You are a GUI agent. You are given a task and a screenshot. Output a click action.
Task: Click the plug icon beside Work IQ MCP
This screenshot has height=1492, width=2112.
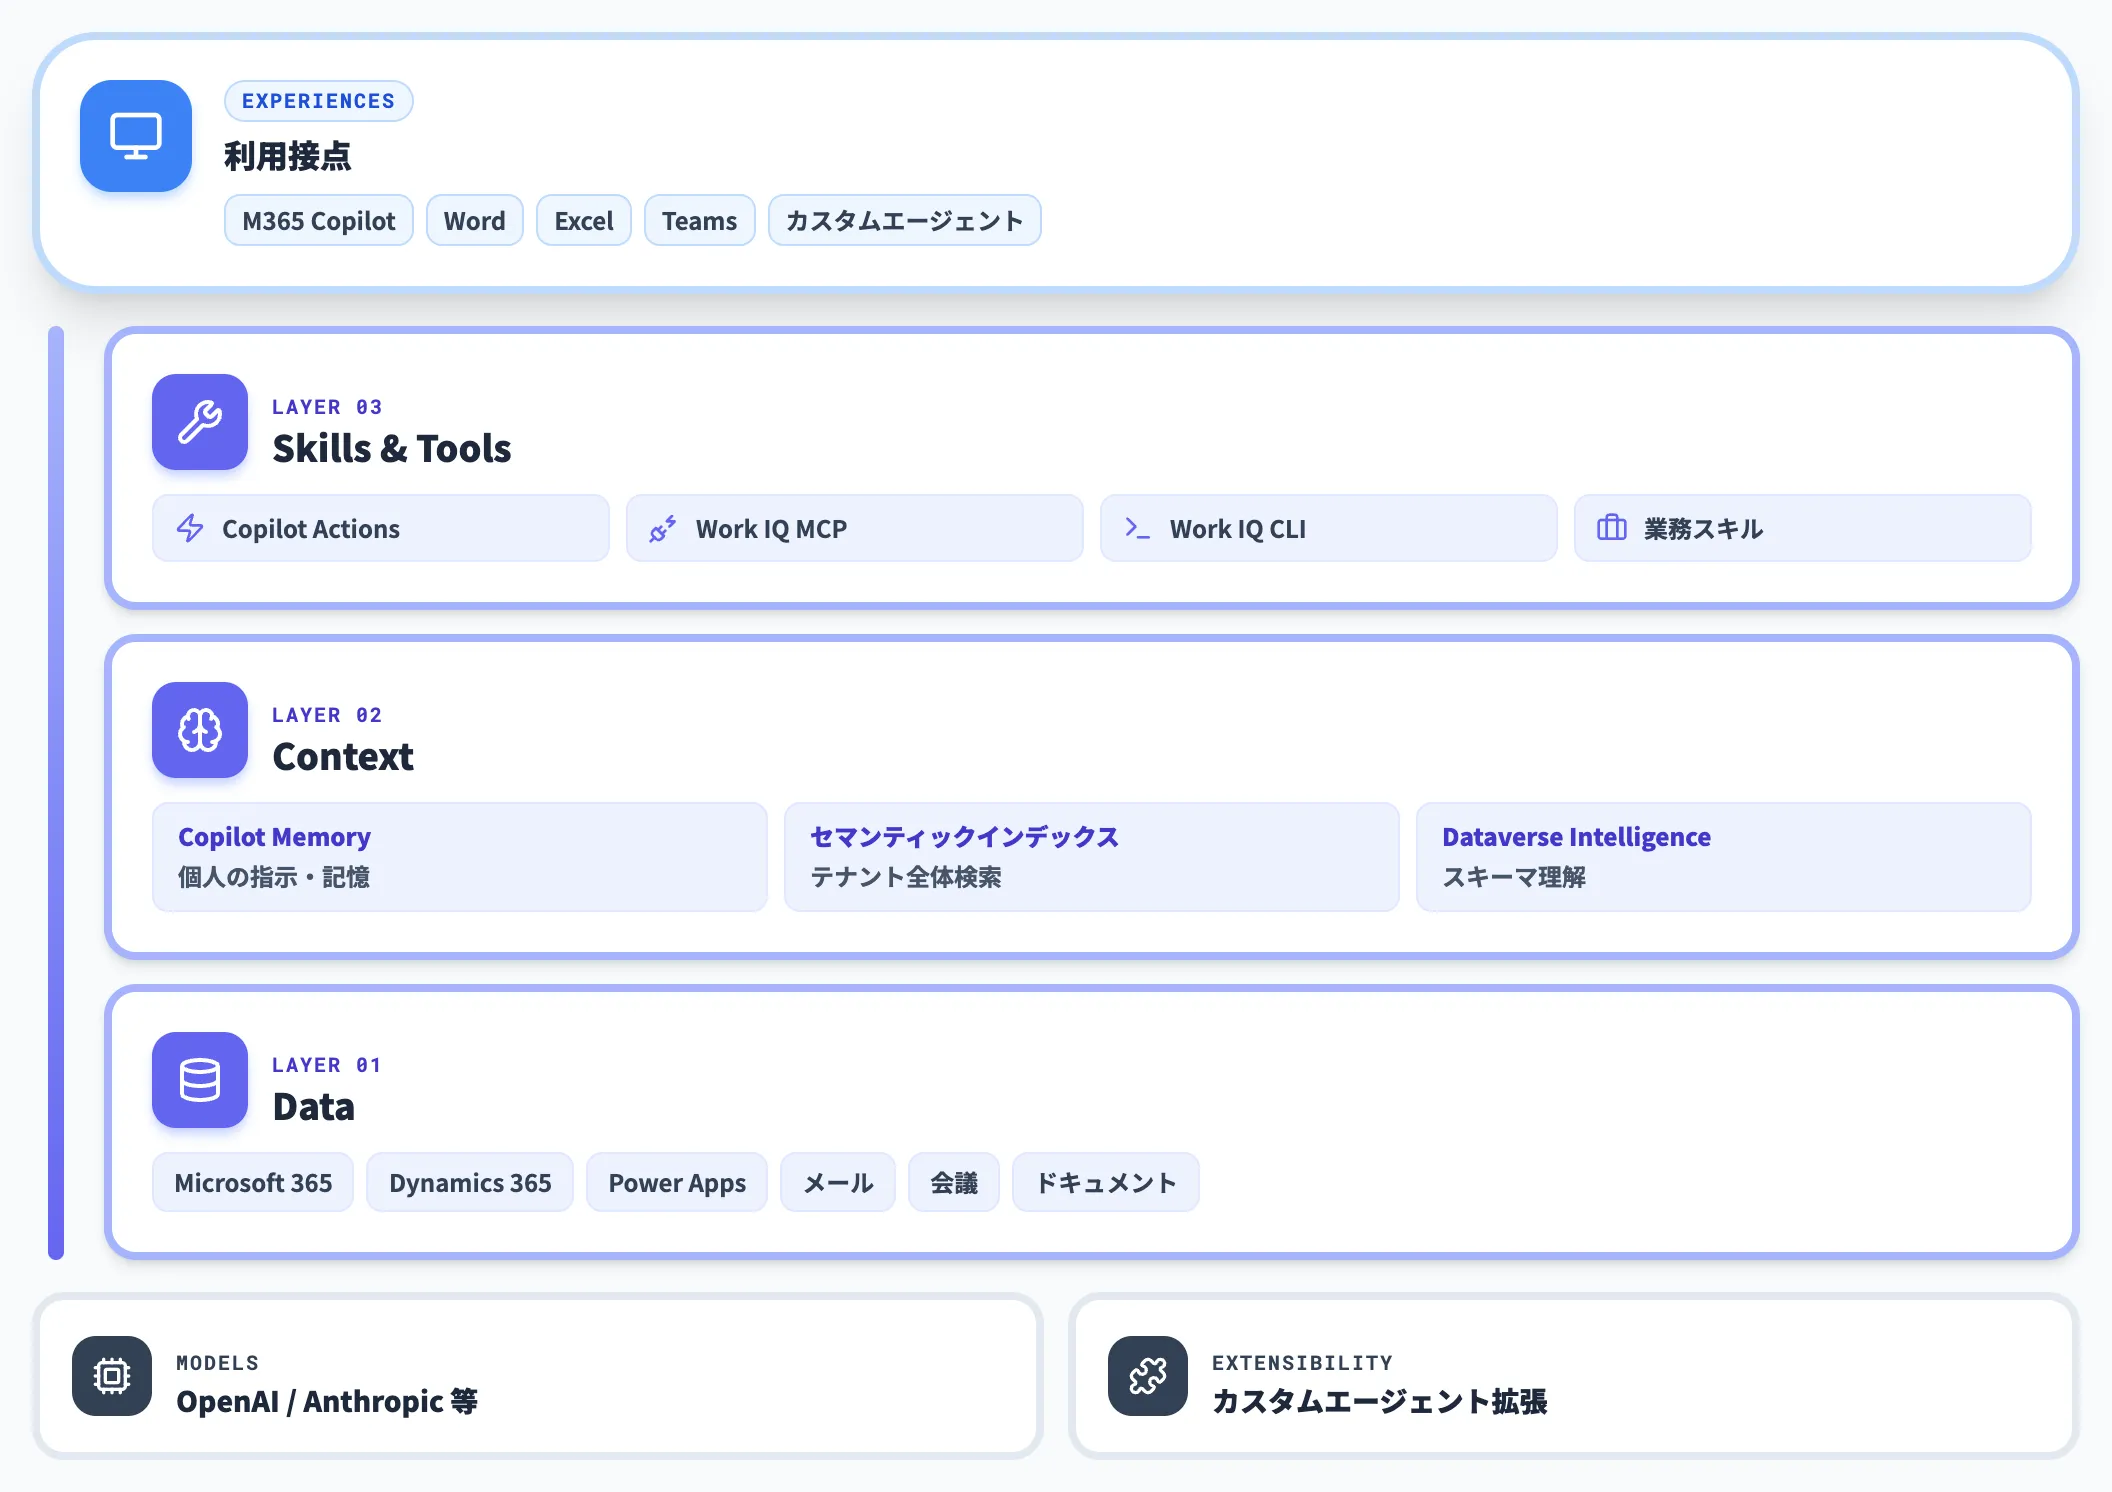click(663, 528)
